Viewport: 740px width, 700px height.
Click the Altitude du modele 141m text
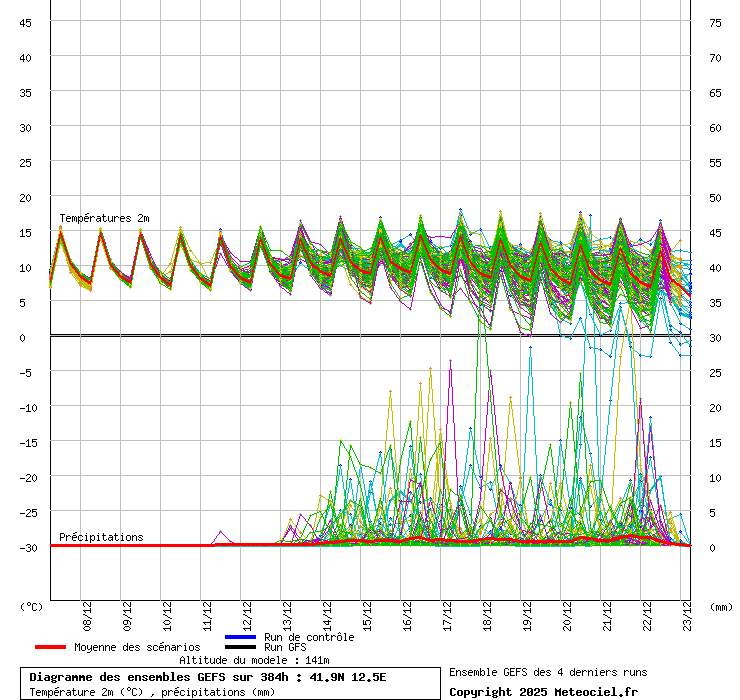pos(254,660)
